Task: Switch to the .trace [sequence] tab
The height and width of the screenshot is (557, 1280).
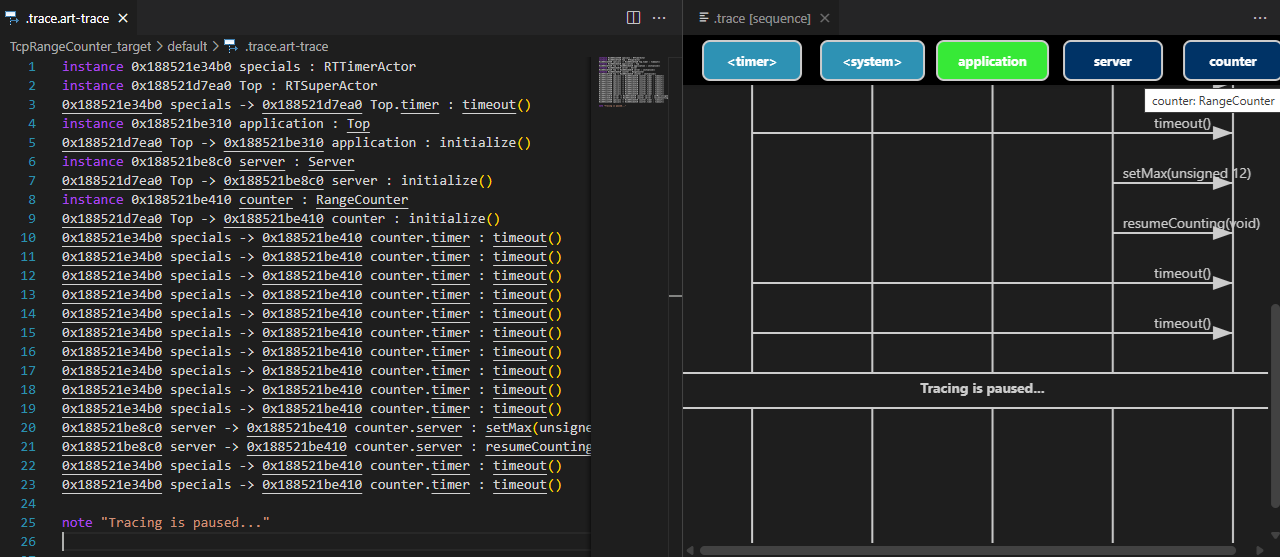Action: [x=763, y=18]
